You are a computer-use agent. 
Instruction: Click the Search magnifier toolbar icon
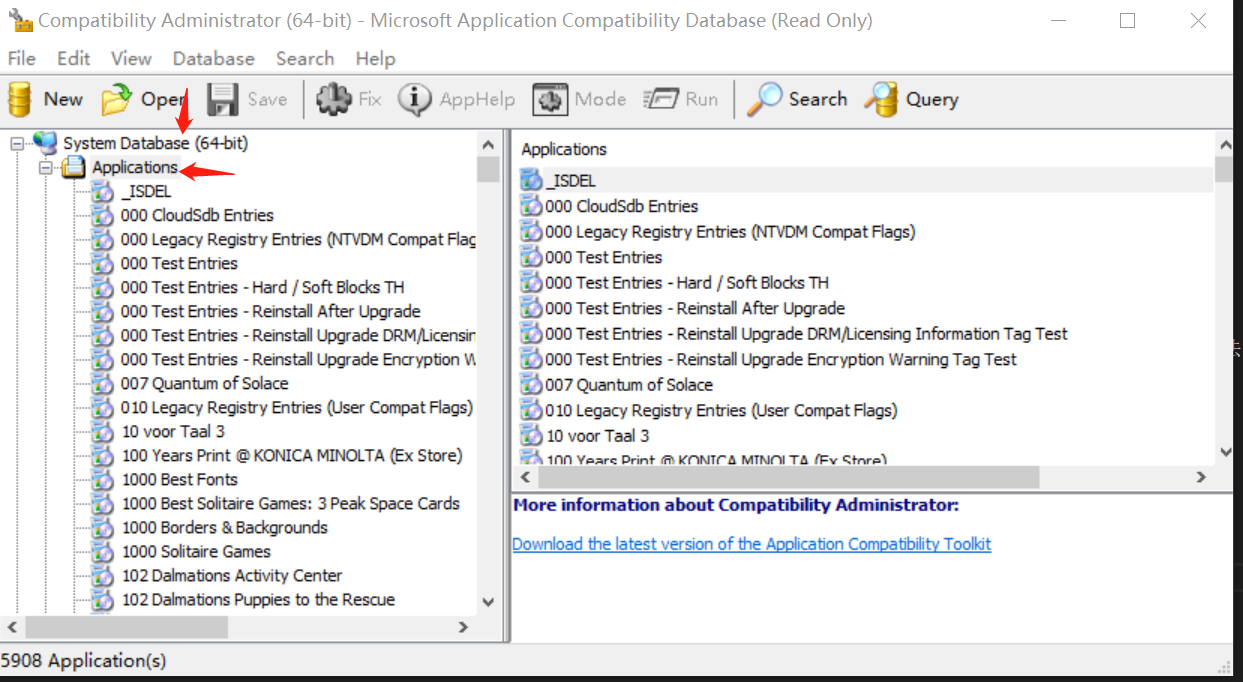(765, 99)
